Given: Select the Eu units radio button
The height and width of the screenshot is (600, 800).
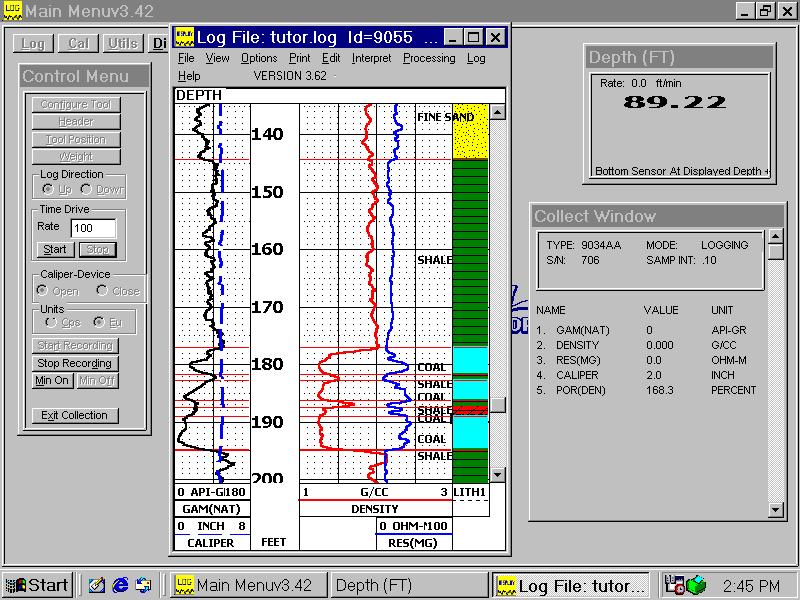Looking at the screenshot, I should (x=98, y=323).
